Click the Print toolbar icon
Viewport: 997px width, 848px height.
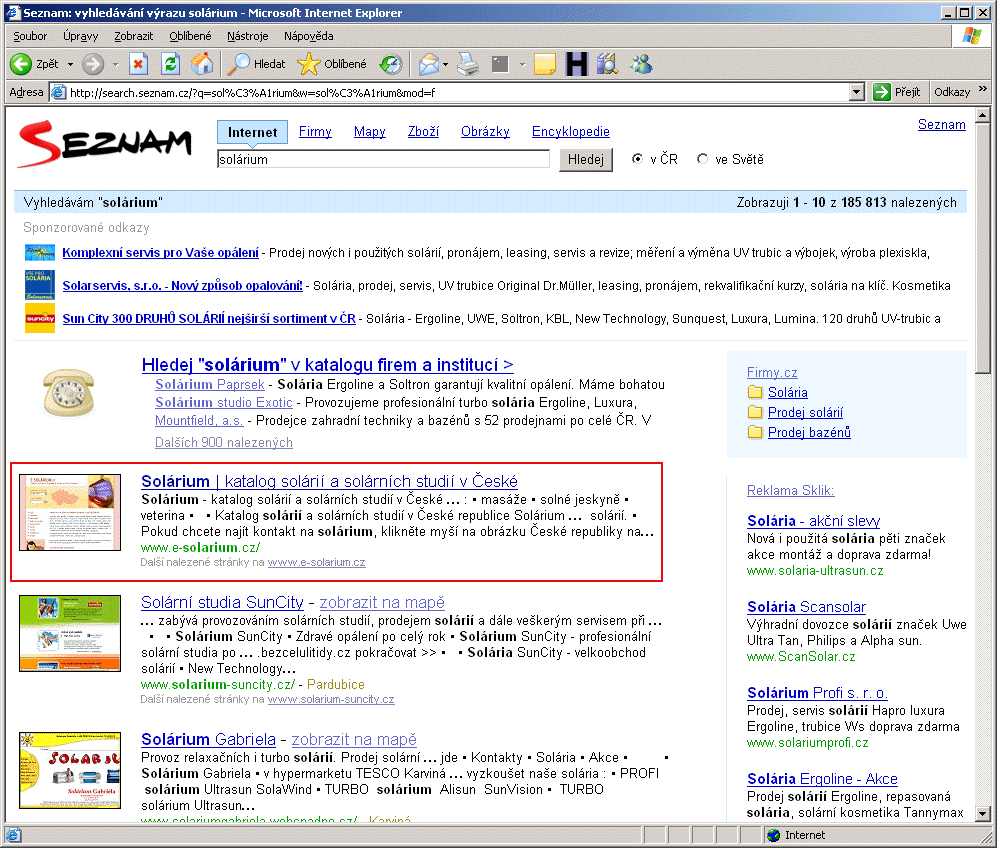468,64
